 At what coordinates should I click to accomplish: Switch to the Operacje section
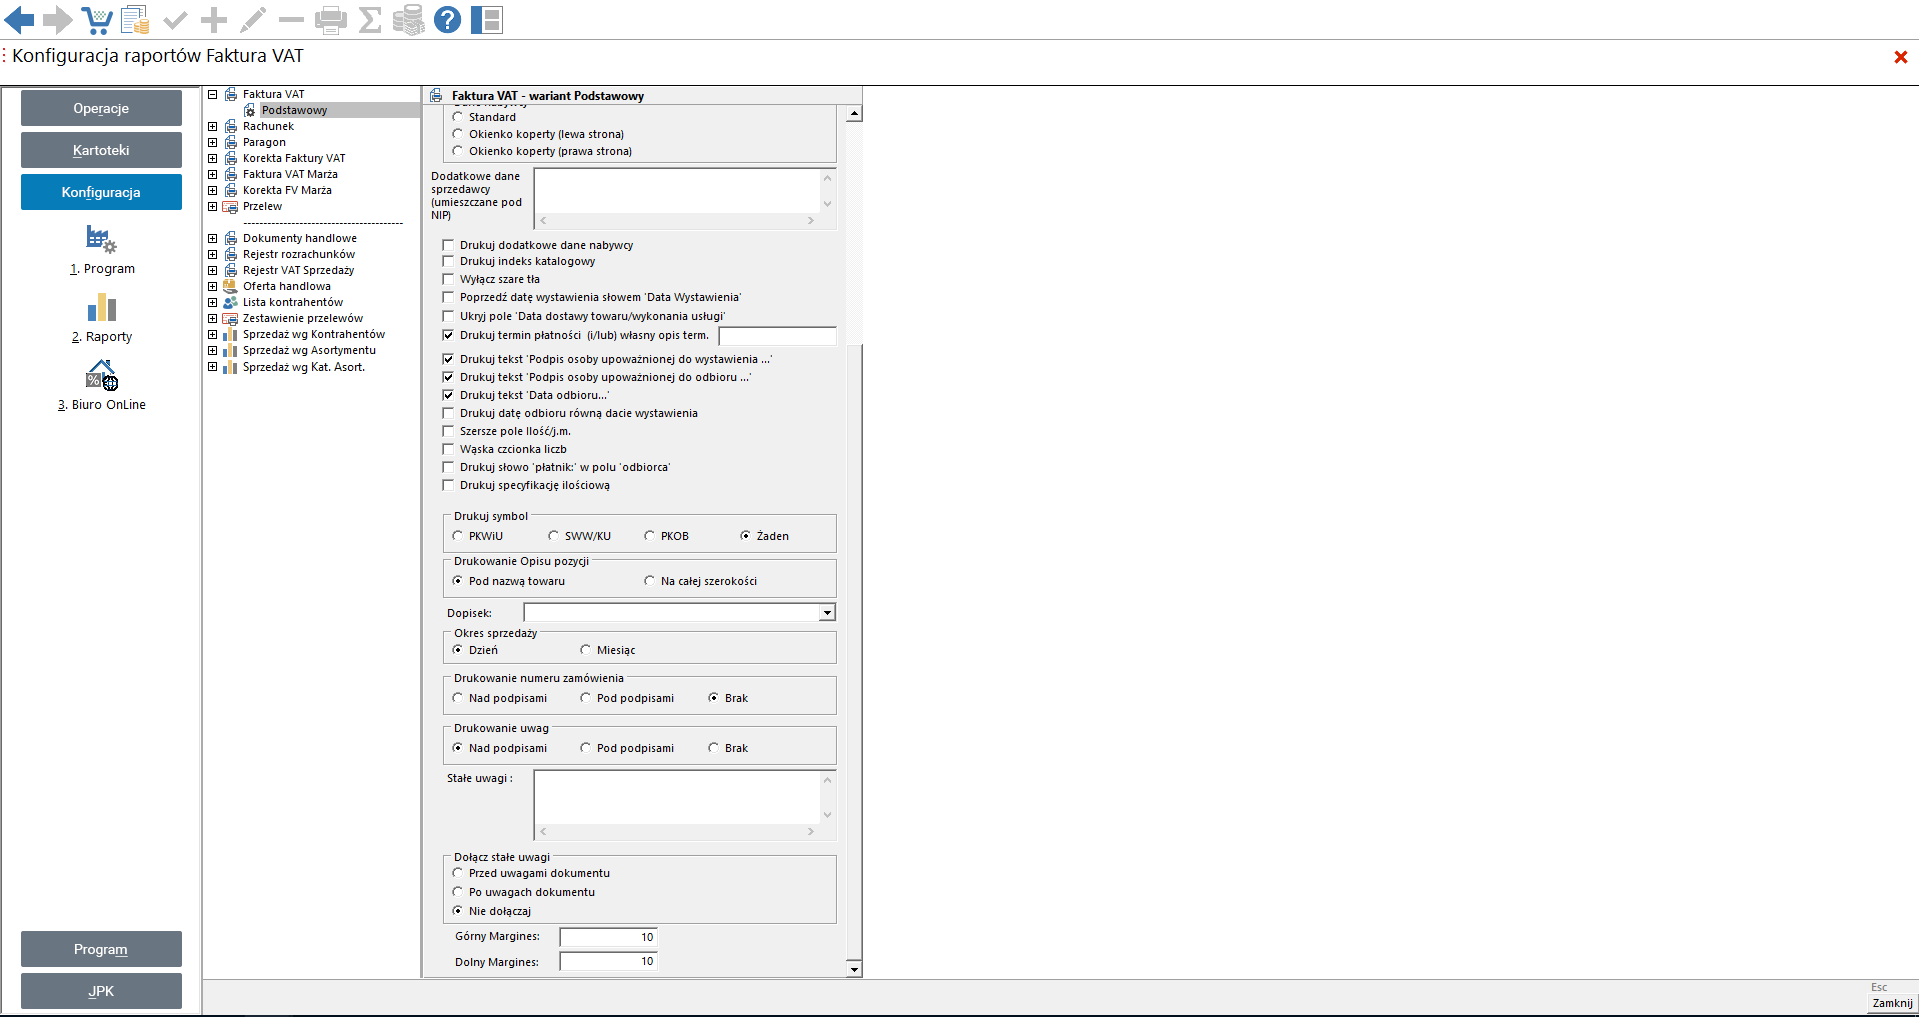click(x=101, y=108)
